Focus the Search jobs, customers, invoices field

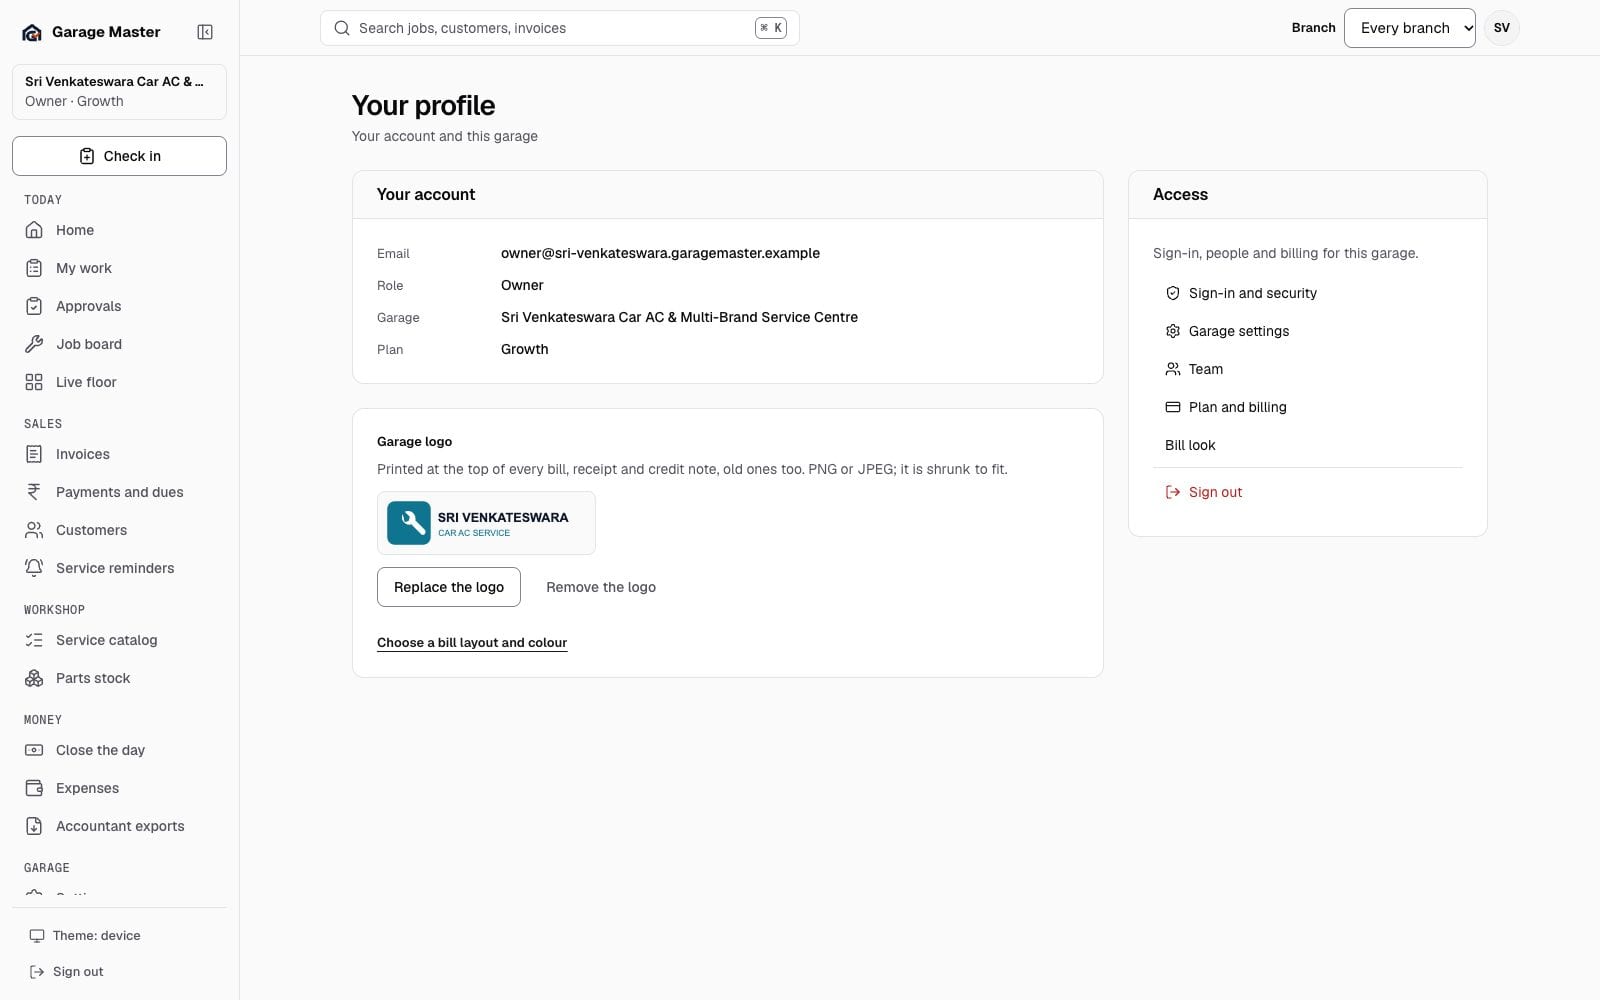point(560,28)
